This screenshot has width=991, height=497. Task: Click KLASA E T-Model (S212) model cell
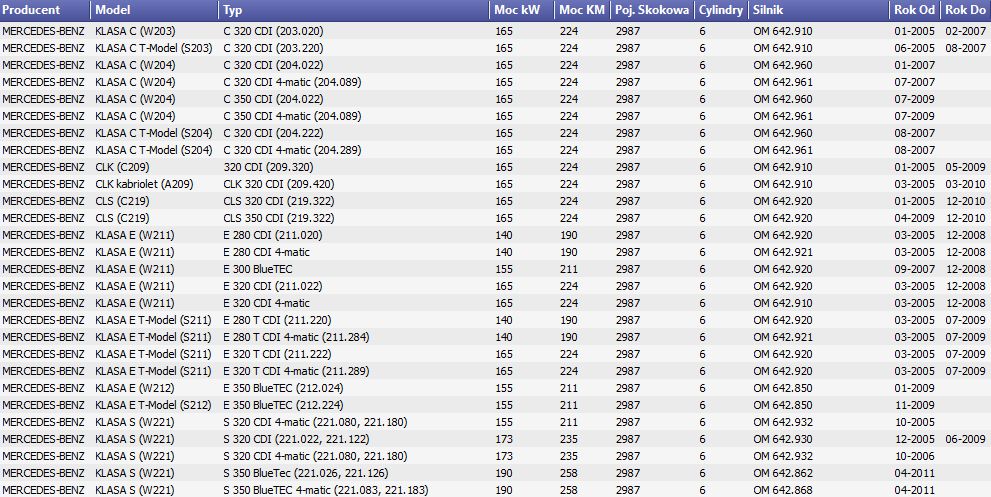(x=153, y=405)
